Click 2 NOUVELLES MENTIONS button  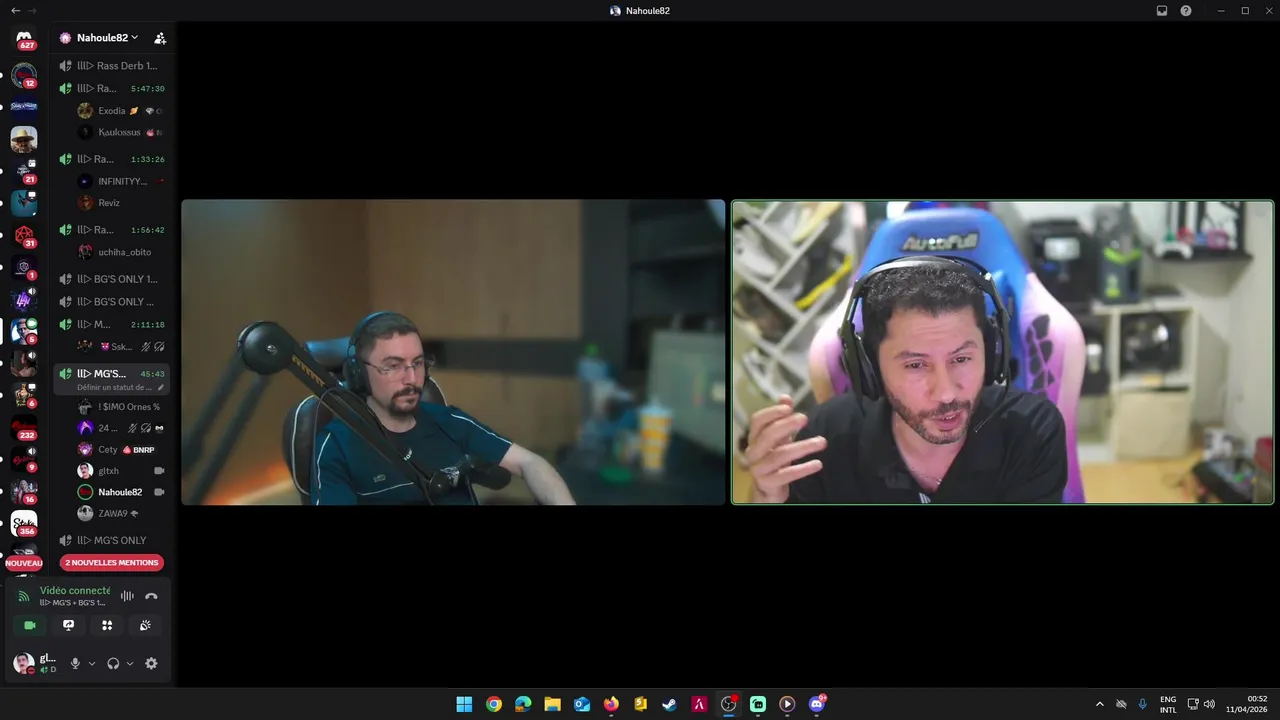[x=112, y=563]
